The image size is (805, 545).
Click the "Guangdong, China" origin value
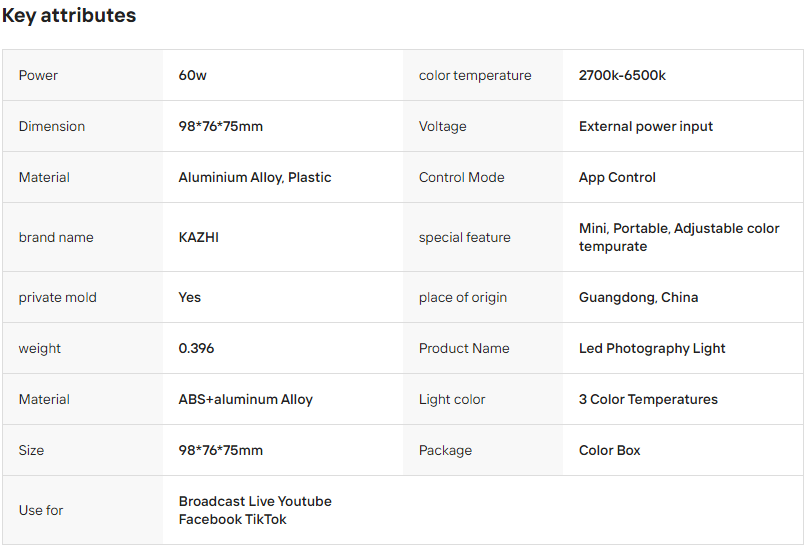(x=638, y=297)
